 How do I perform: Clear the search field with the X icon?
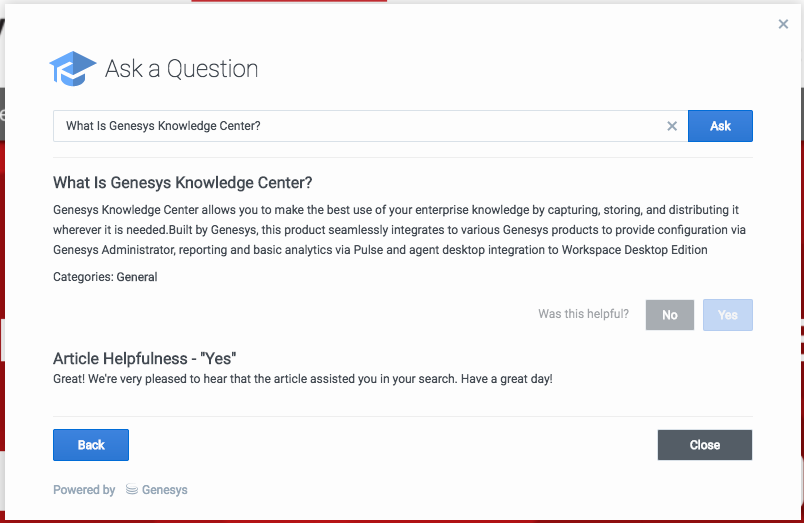click(x=672, y=126)
